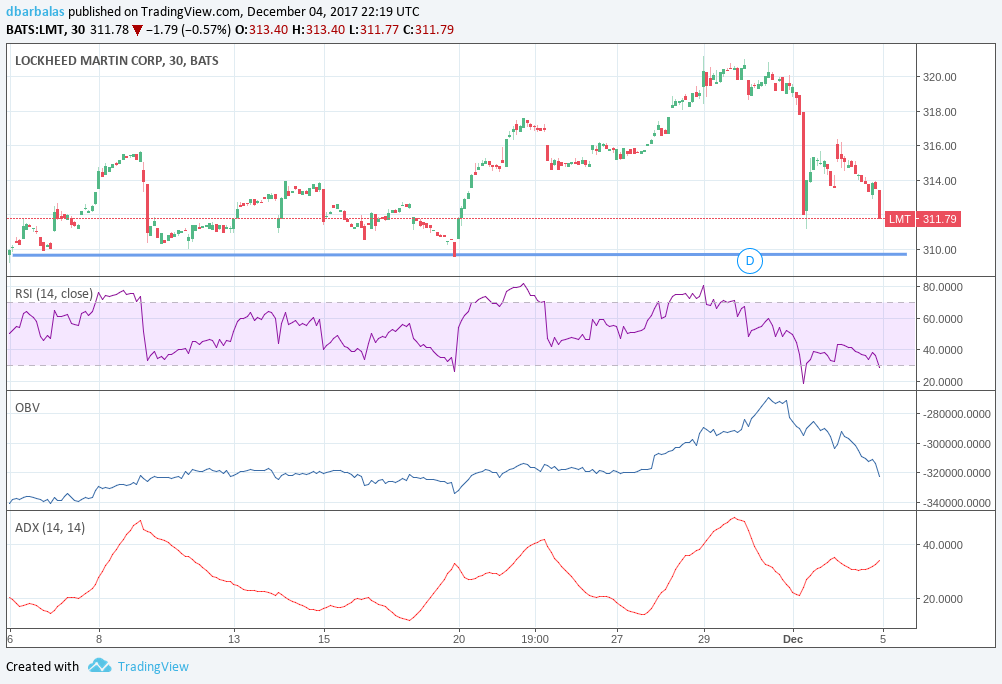Click the TradingView link at bottom
Image resolution: width=1002 pixels, height=684 pixels.
(x=153, y=666)
